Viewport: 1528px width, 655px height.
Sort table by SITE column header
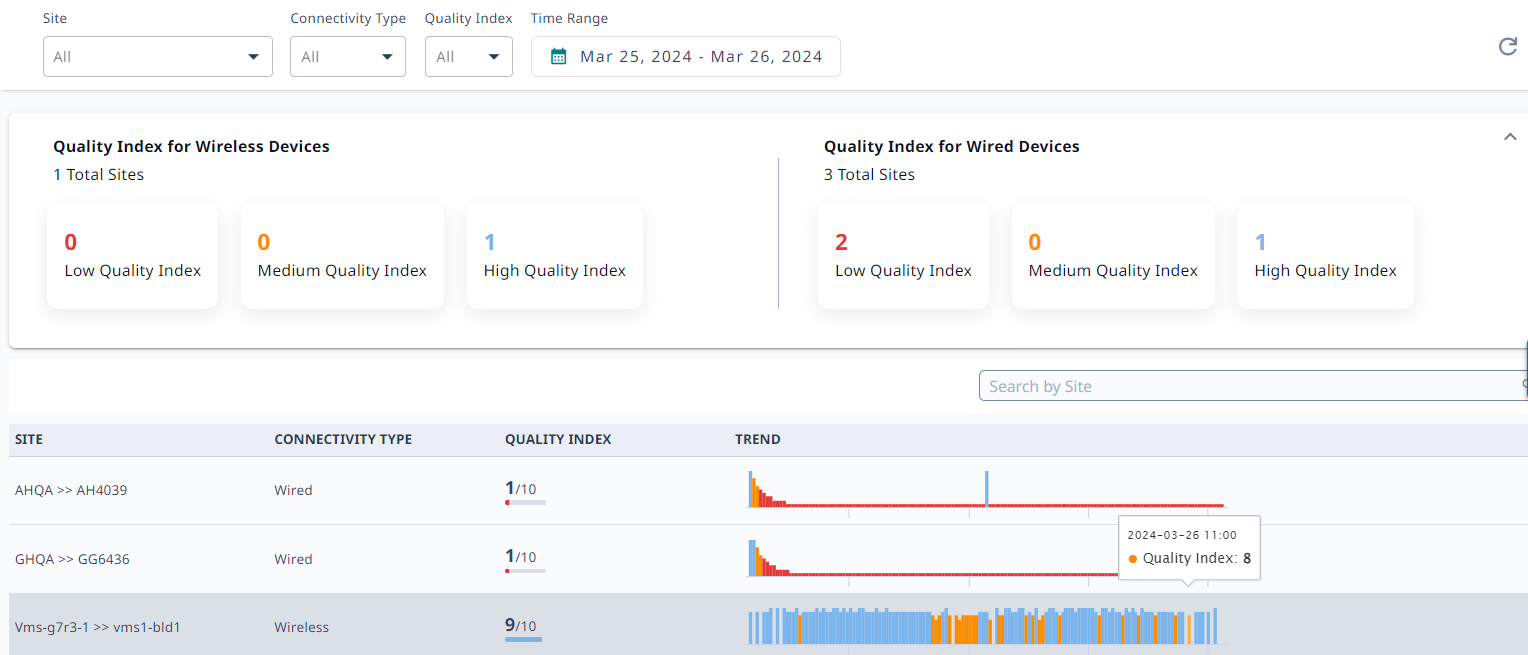click(x=29, y=439)
